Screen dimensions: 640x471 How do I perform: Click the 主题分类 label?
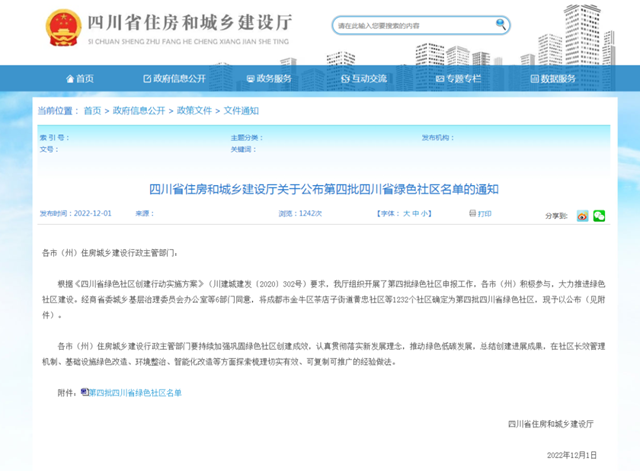click(247, 138)
